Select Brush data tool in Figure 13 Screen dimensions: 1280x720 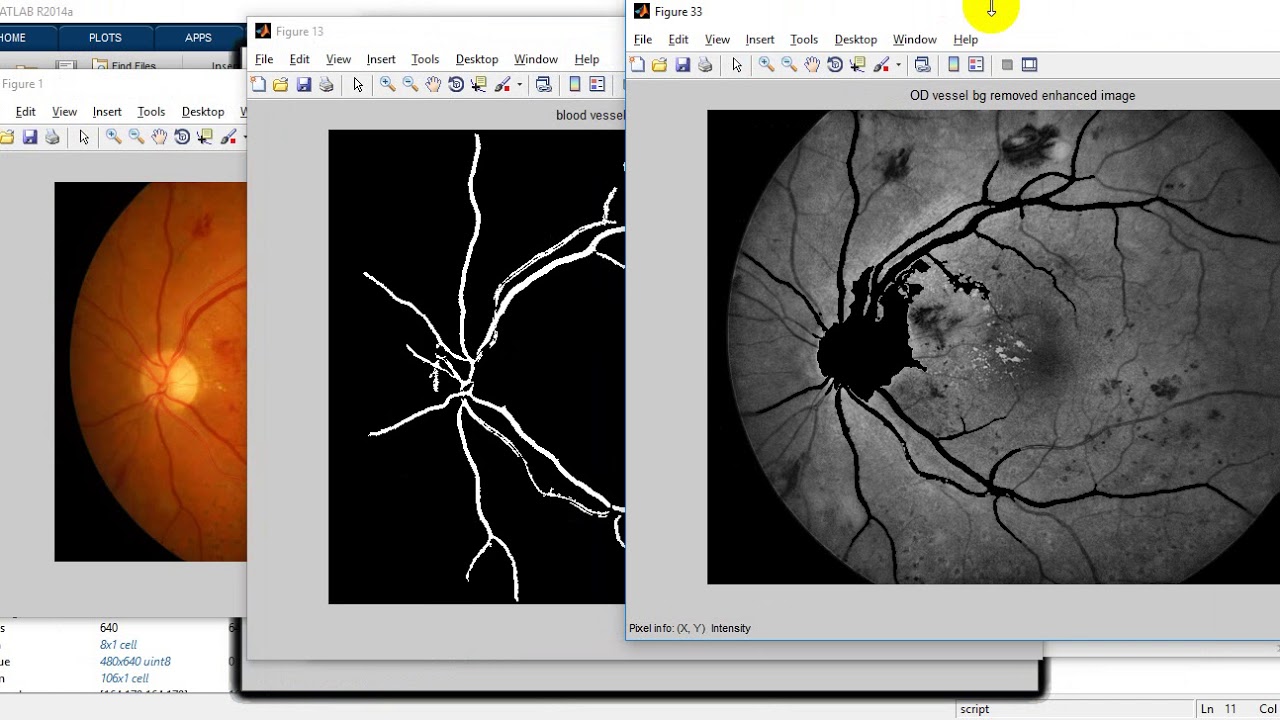click(502, 85)
